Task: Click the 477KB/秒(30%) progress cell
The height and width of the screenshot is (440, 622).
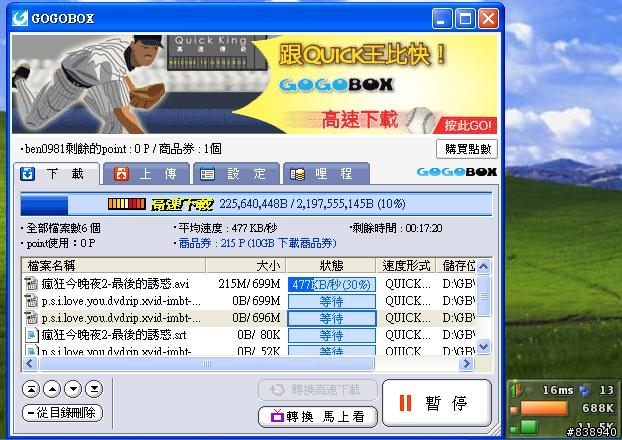Action: [x=332, y=284]
